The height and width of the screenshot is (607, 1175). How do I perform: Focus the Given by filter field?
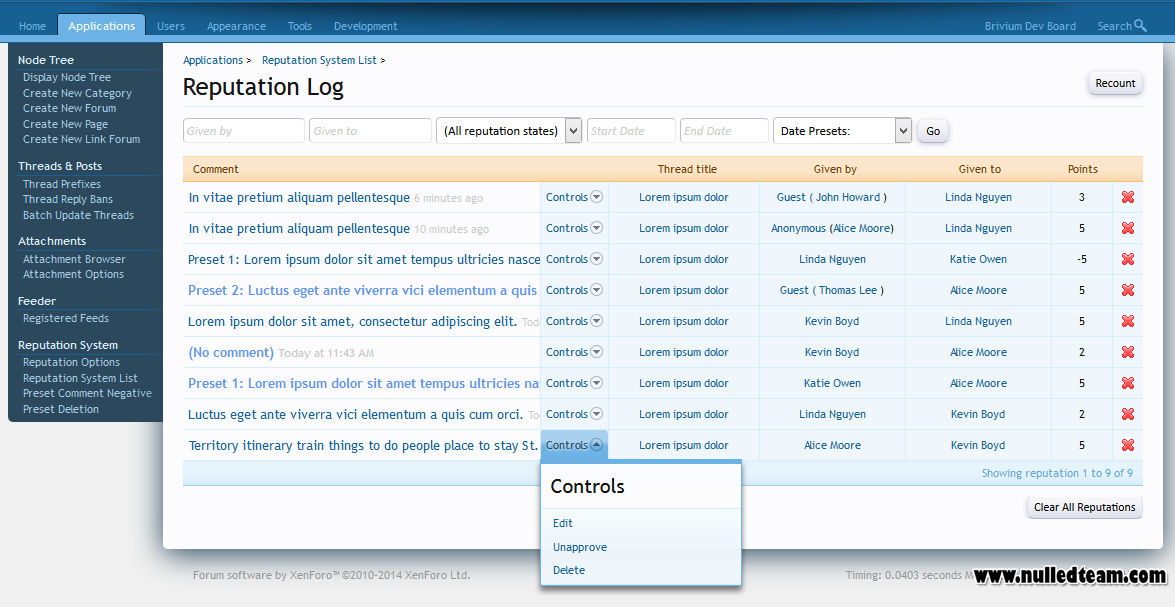point(244,130)
